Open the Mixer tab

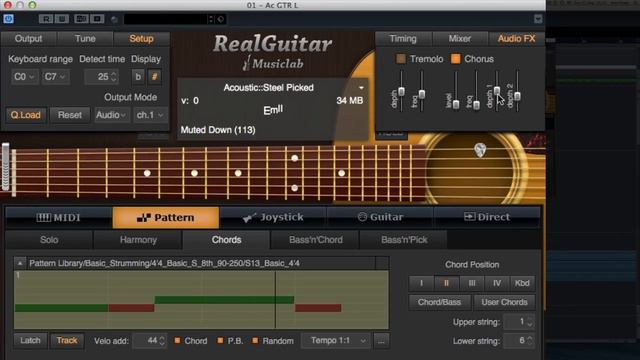[460, 39]
